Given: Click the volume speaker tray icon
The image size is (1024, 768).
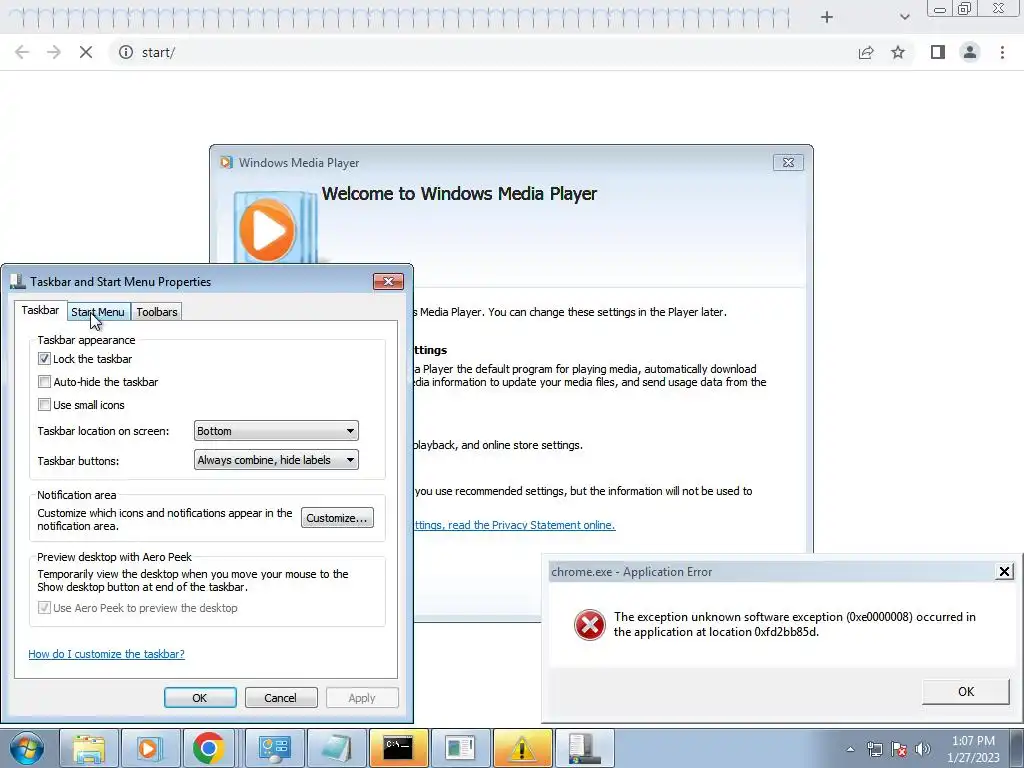Looking at the screenshot, I should click(x=923, y=749).
